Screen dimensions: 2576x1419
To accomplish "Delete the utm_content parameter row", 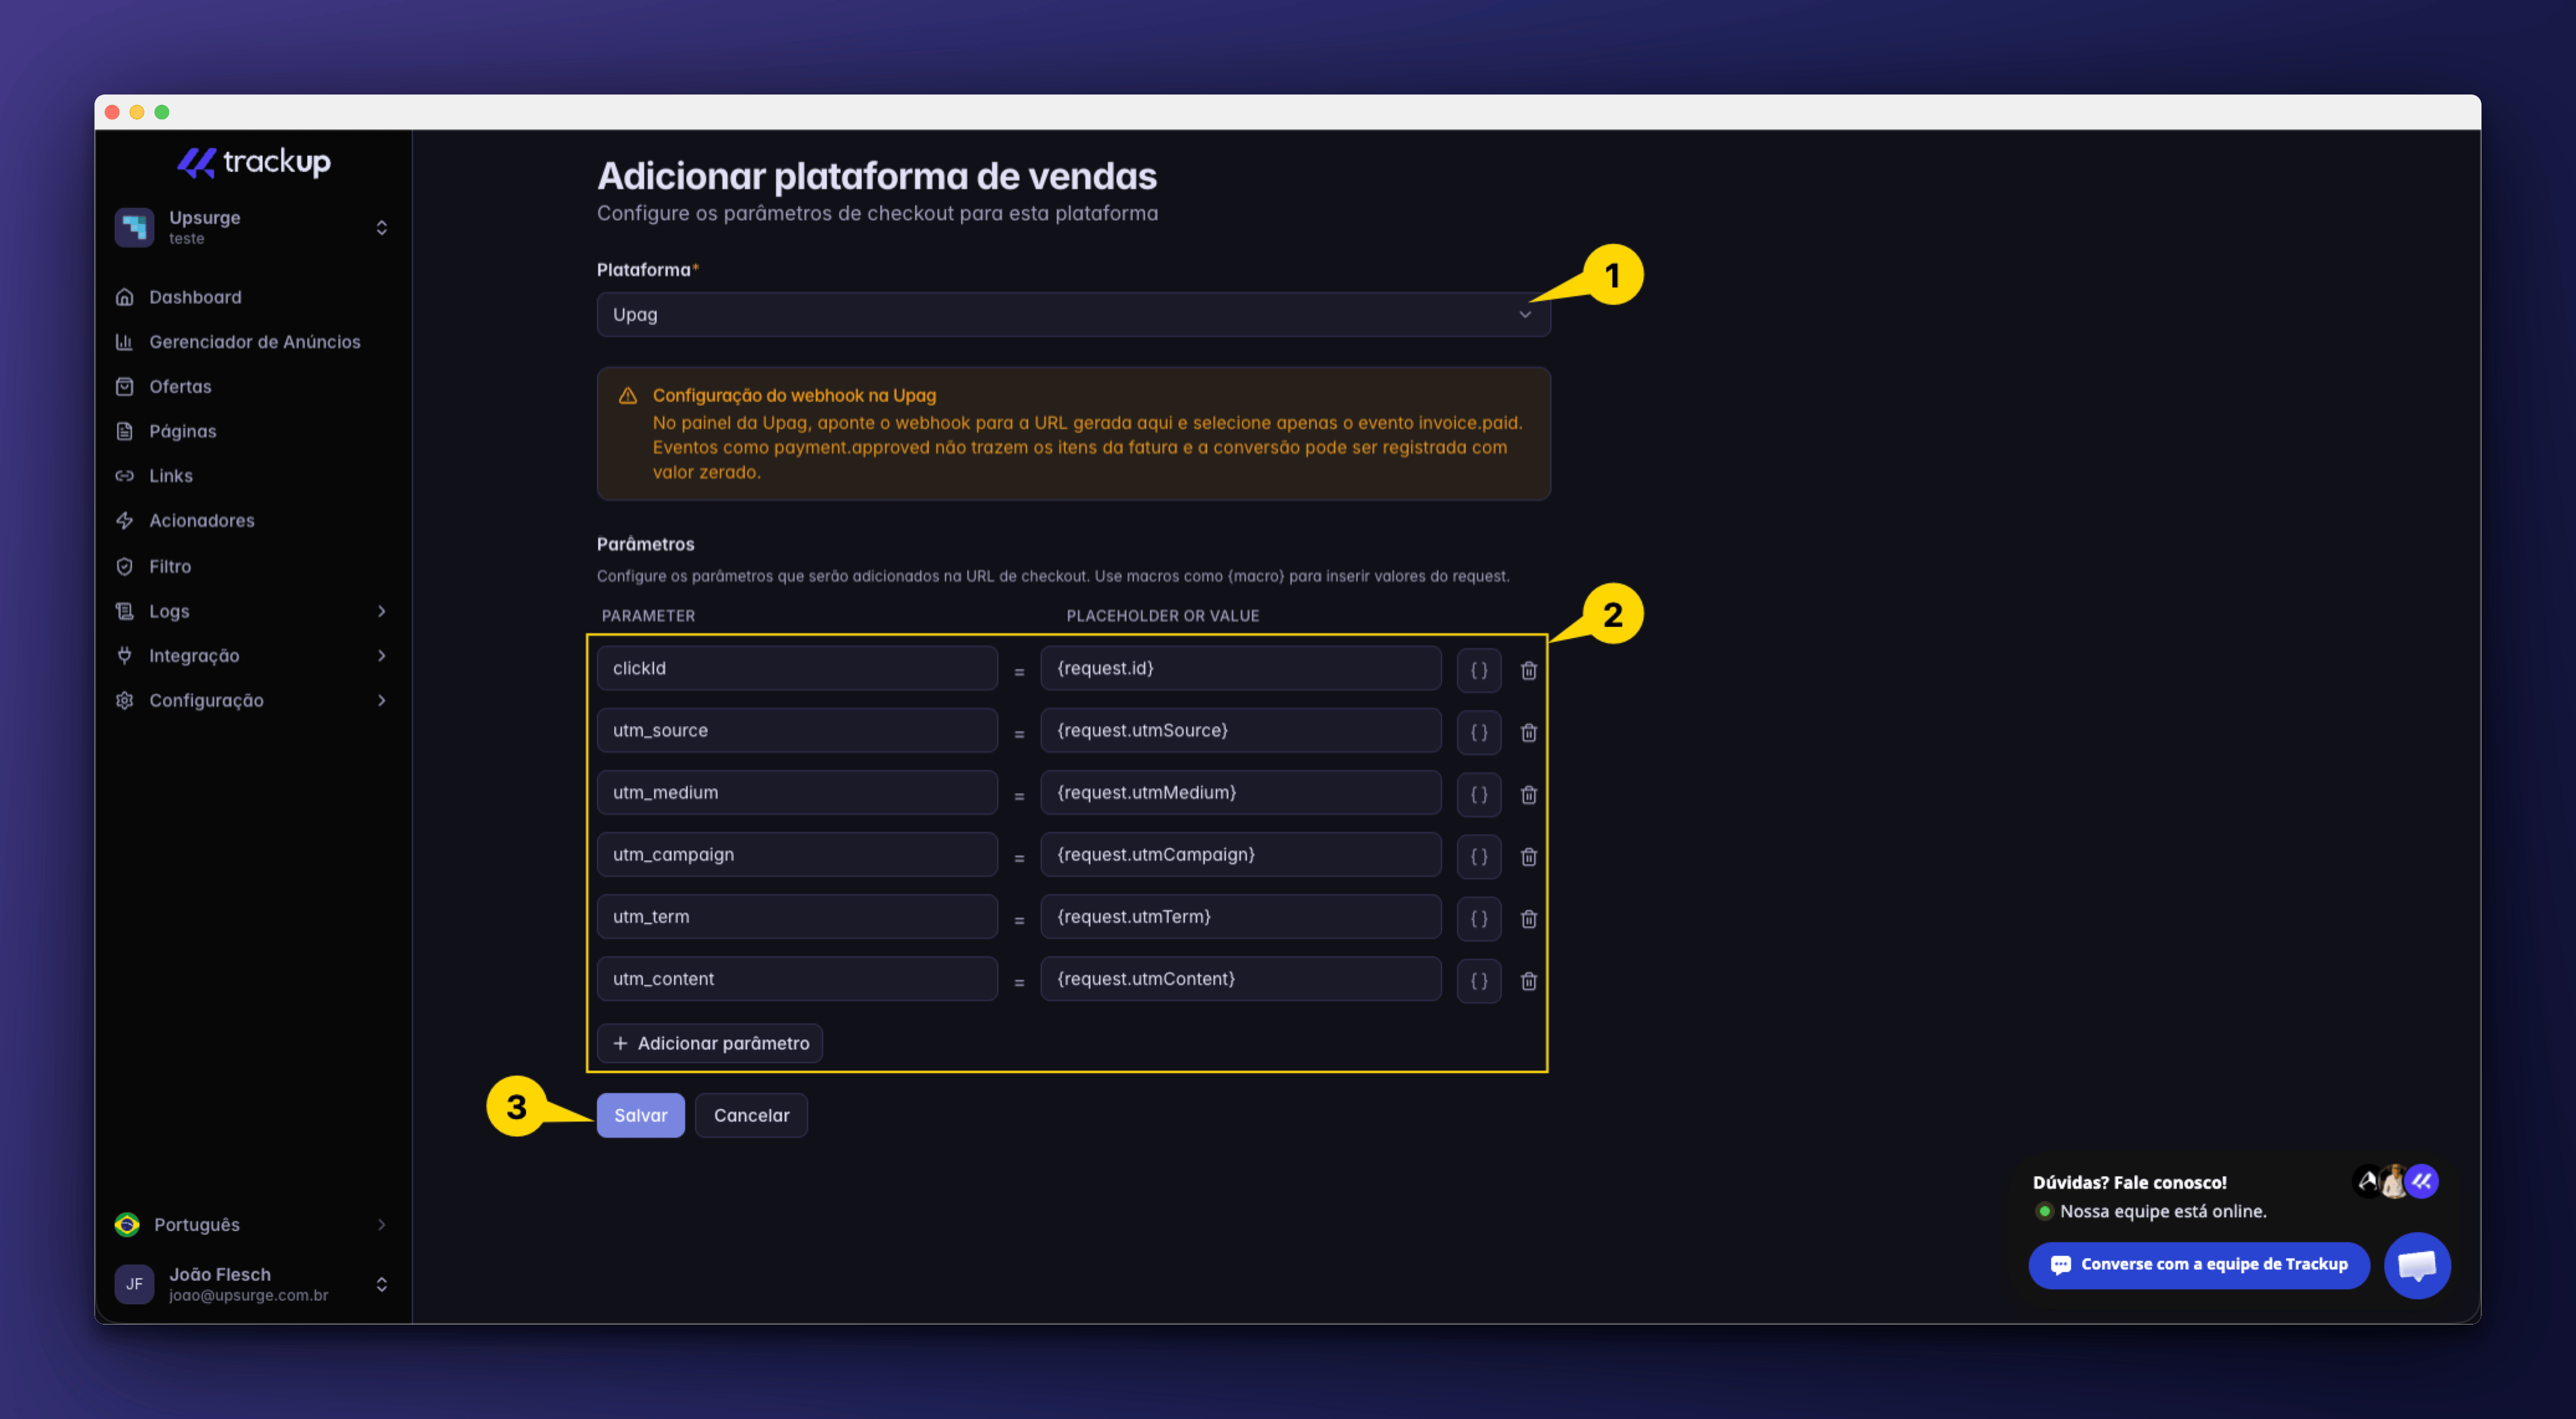I will coord(1528,980).
